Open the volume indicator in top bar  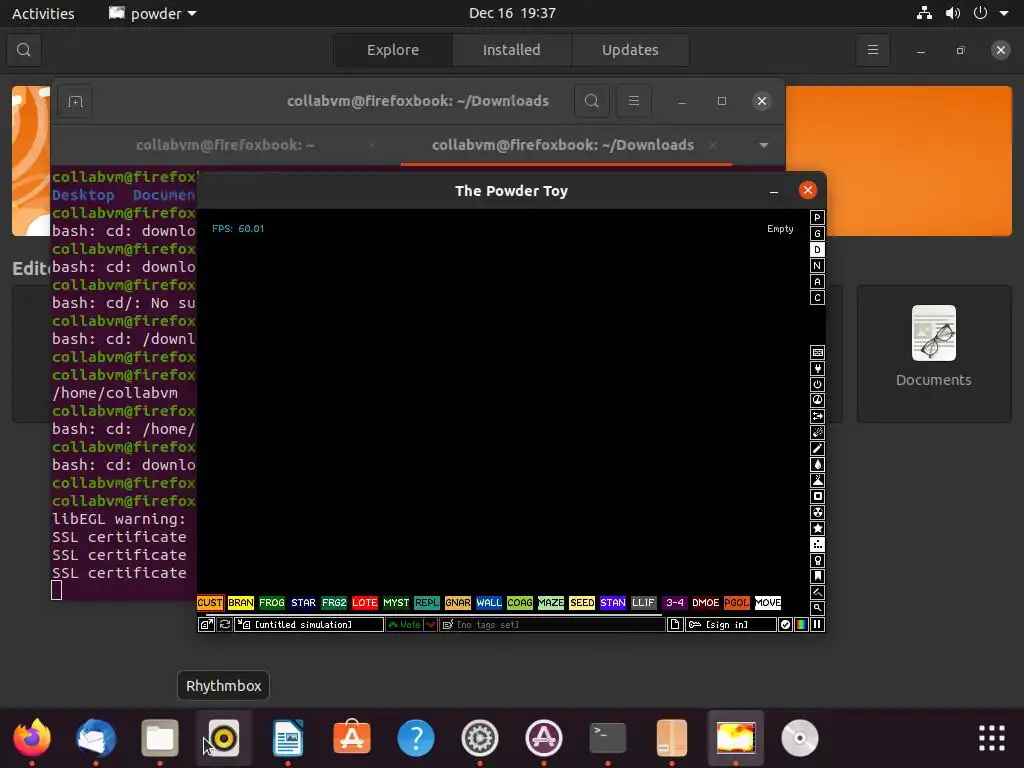point(952,13)
